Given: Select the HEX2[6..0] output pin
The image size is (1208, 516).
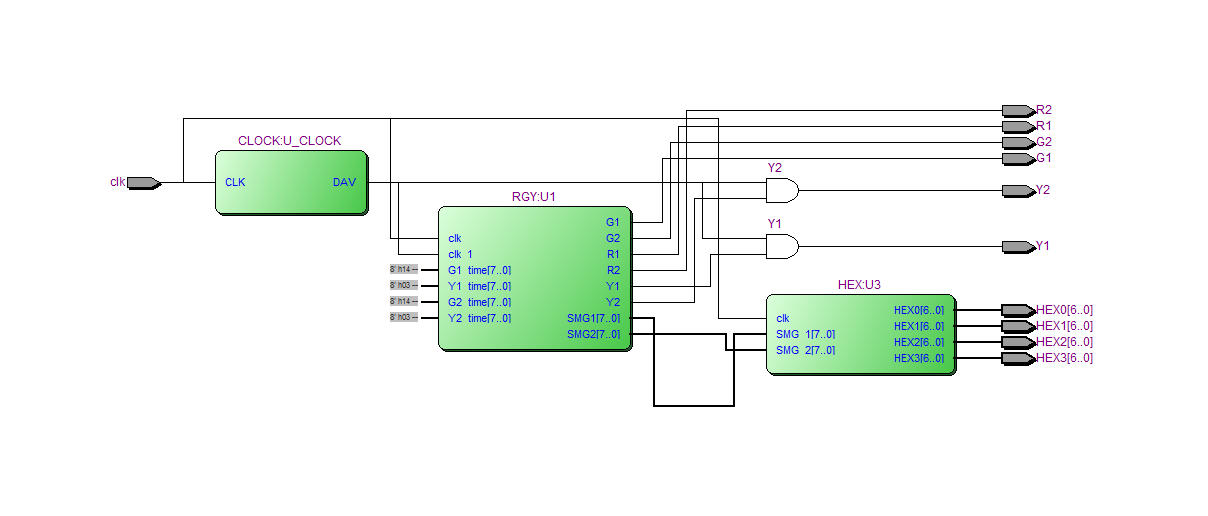Looking at the screenshot, I should click(x=1018, y=343).
